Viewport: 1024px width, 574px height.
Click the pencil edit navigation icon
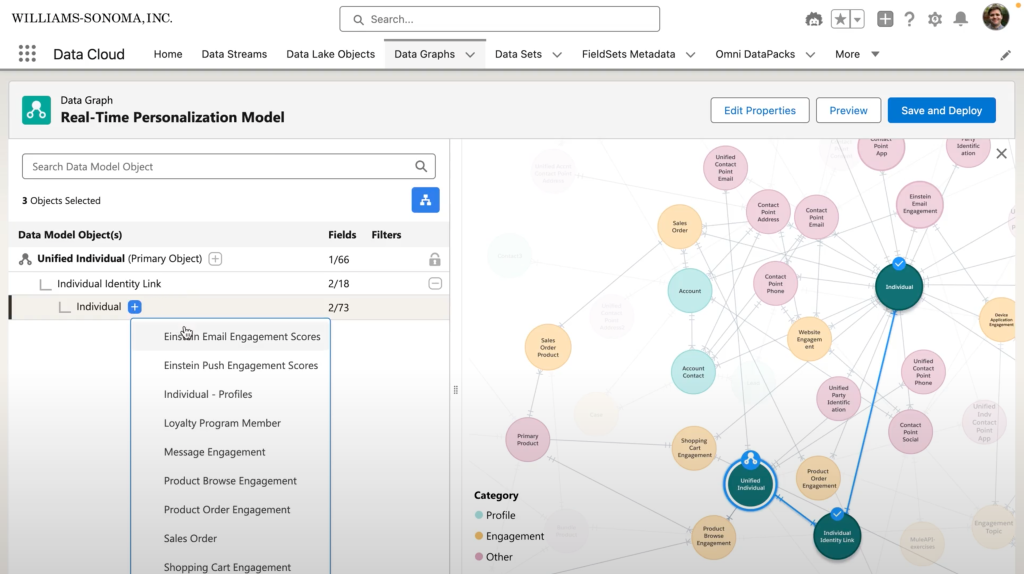coord(1005,55)
